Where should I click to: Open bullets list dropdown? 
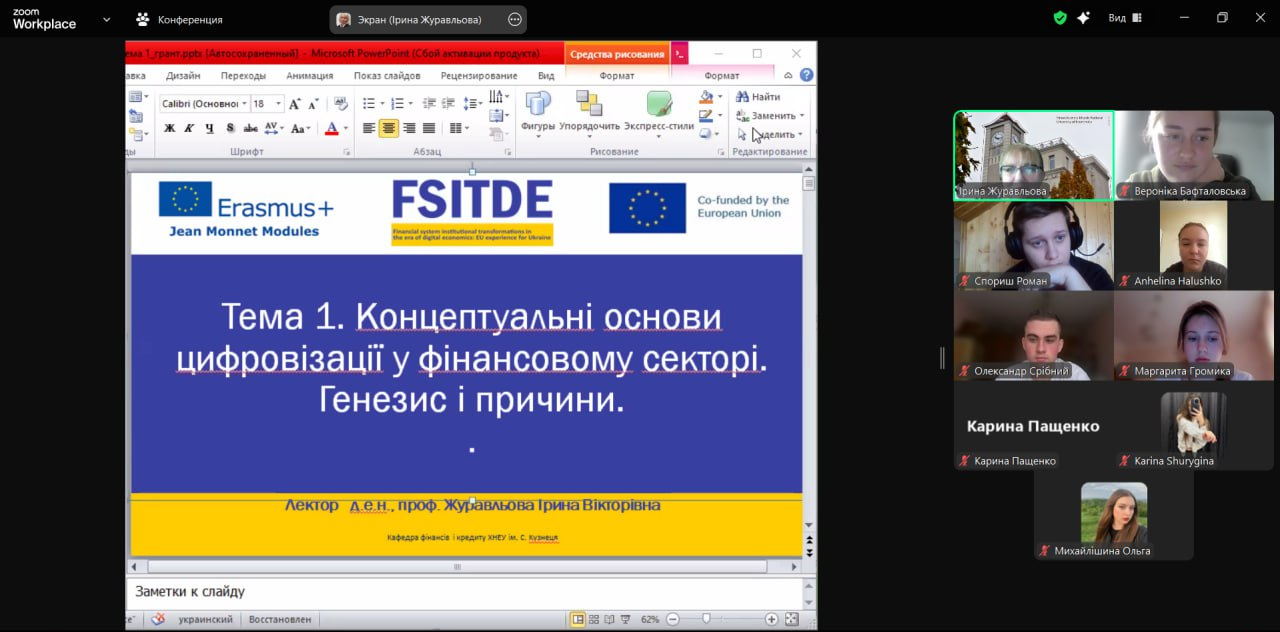[381, 104]
